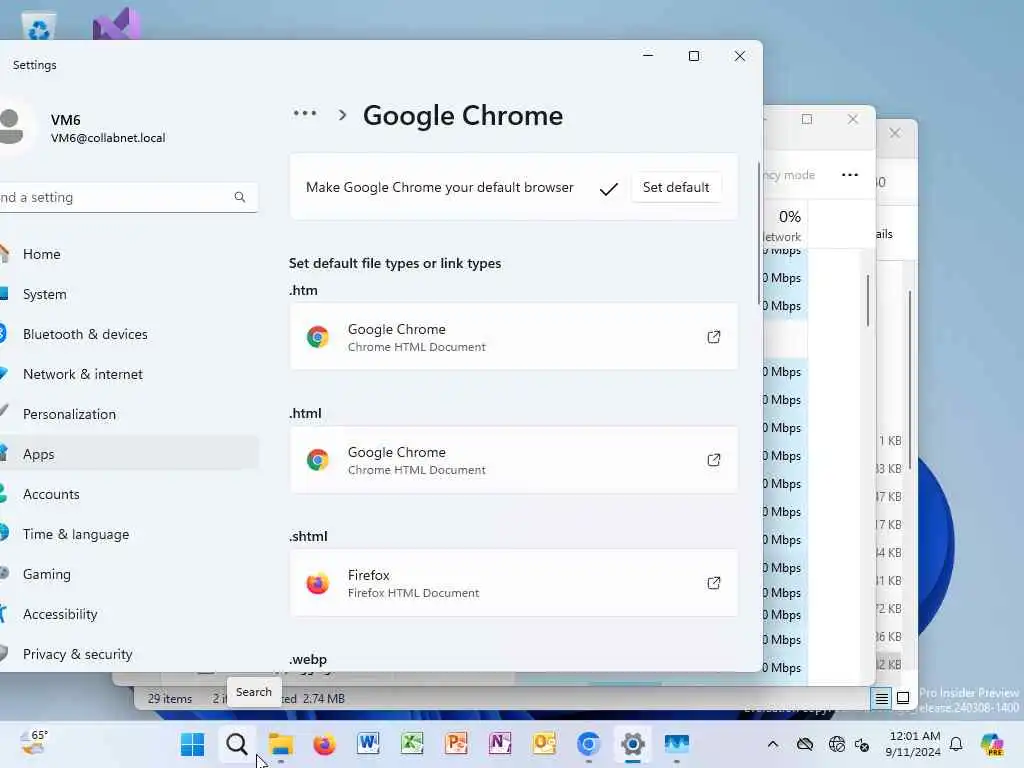Screen dimensions: 1024x768
Task: Click the cloud sync off tray icon
Action: [805, 744]
